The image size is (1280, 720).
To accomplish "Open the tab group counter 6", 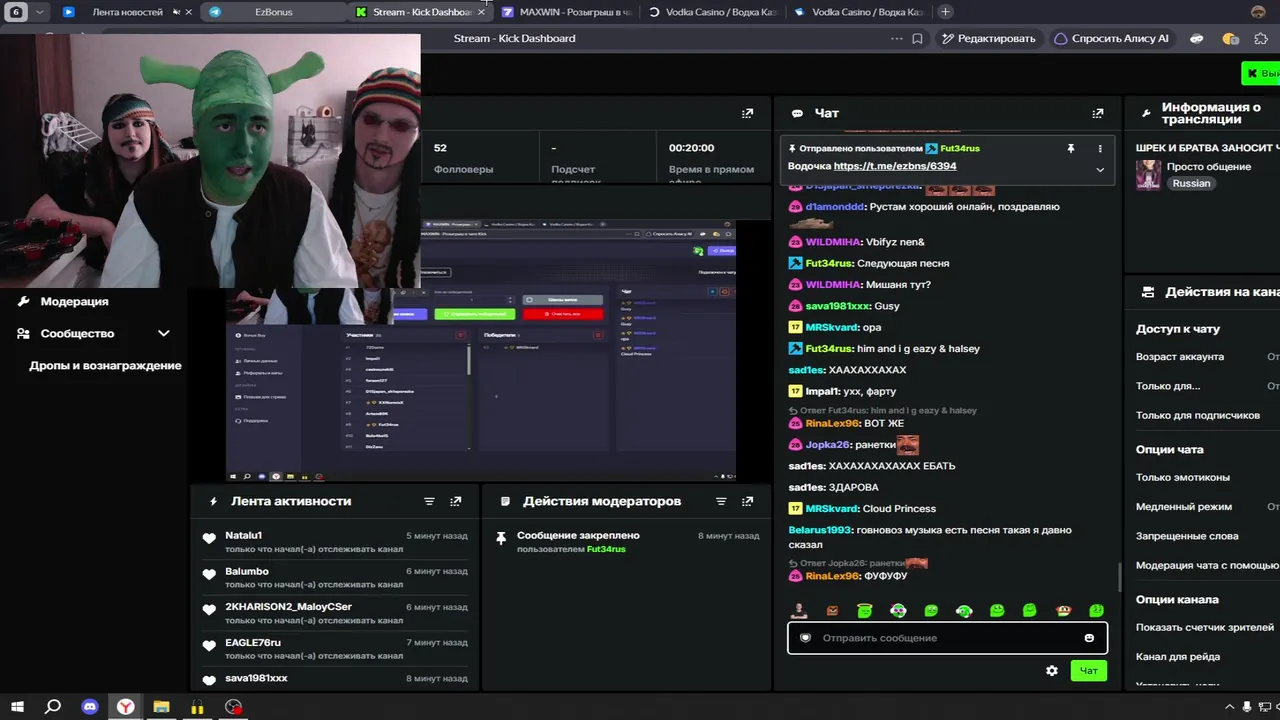I will click(x=16, y=12).
